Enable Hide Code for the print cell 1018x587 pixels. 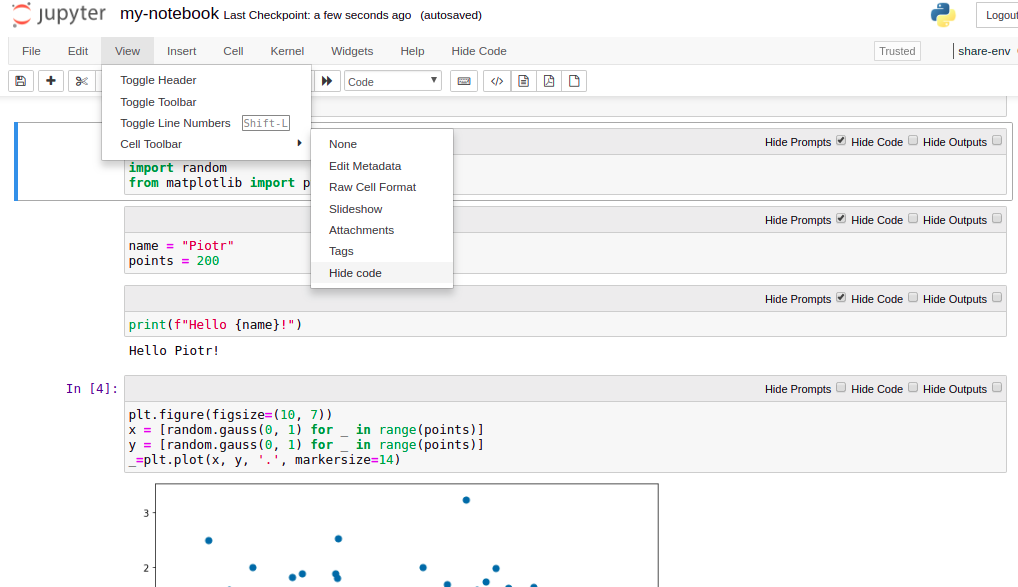tap(913, 298)
